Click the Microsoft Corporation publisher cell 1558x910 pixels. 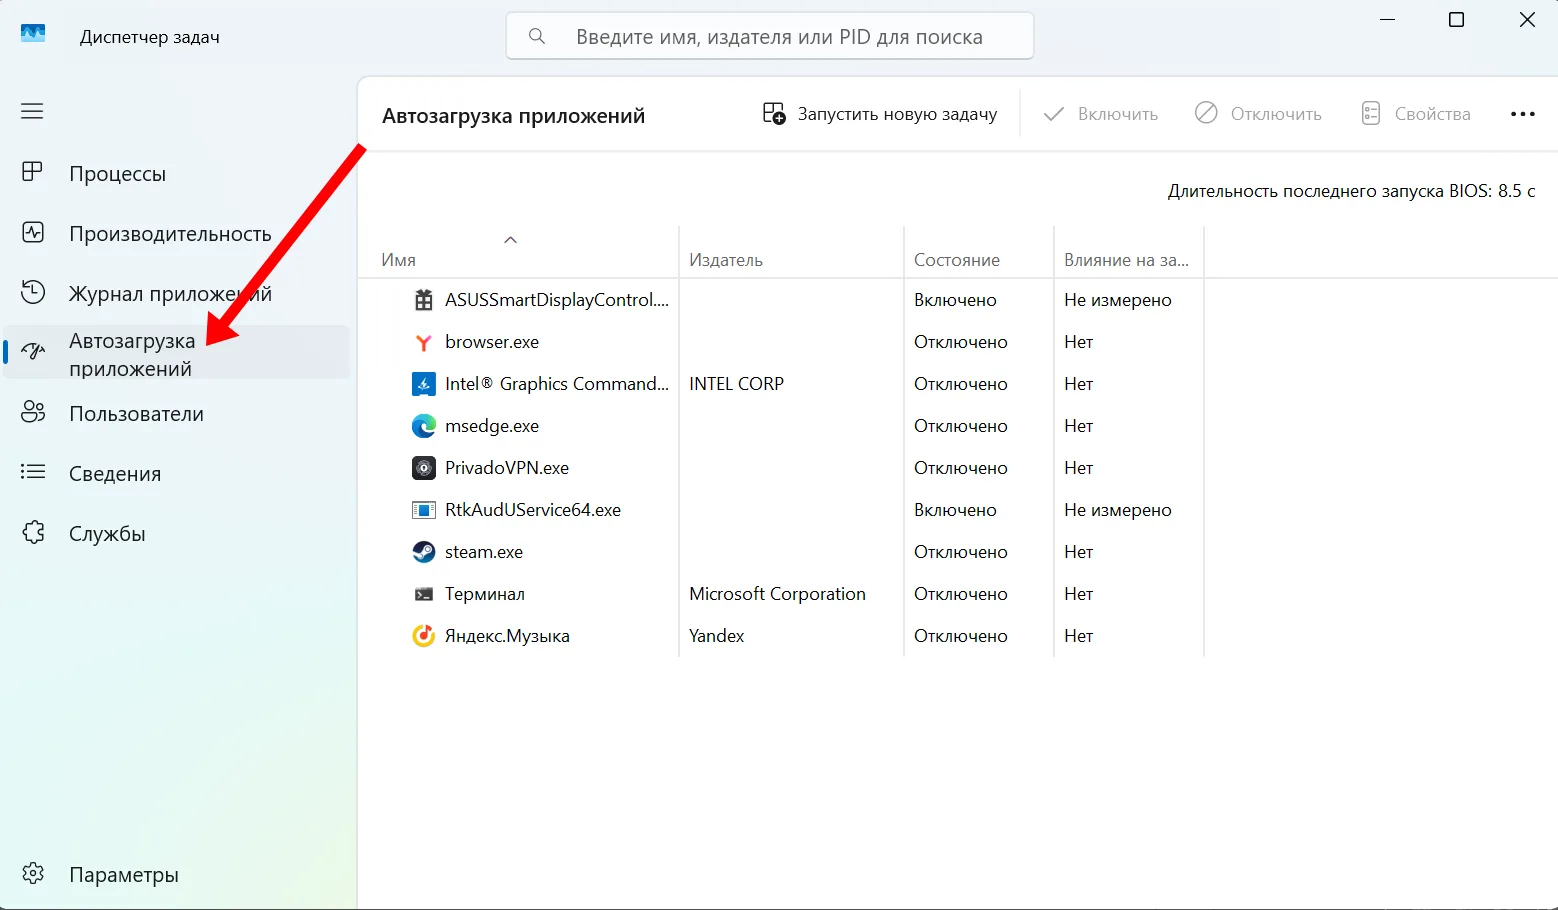777,594
